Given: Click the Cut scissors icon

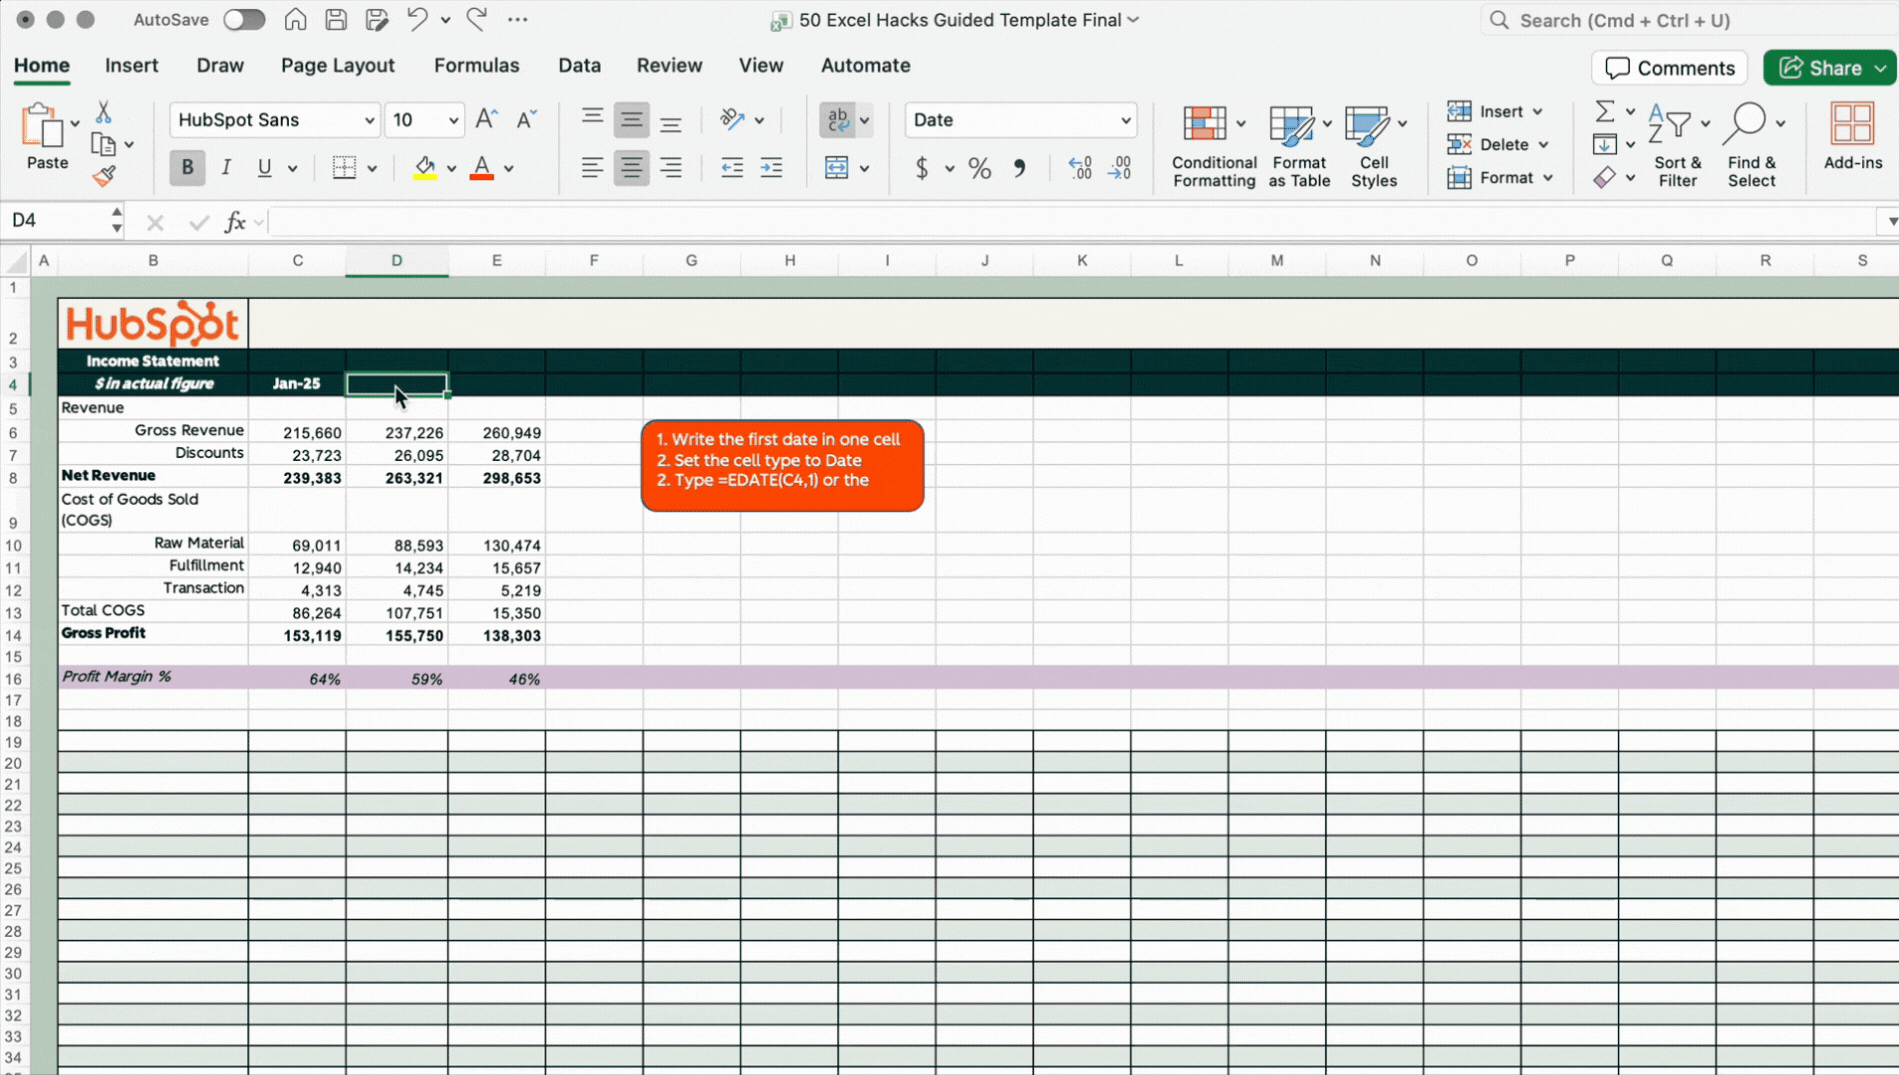Looking at the screenshot, I should (103, 112).
